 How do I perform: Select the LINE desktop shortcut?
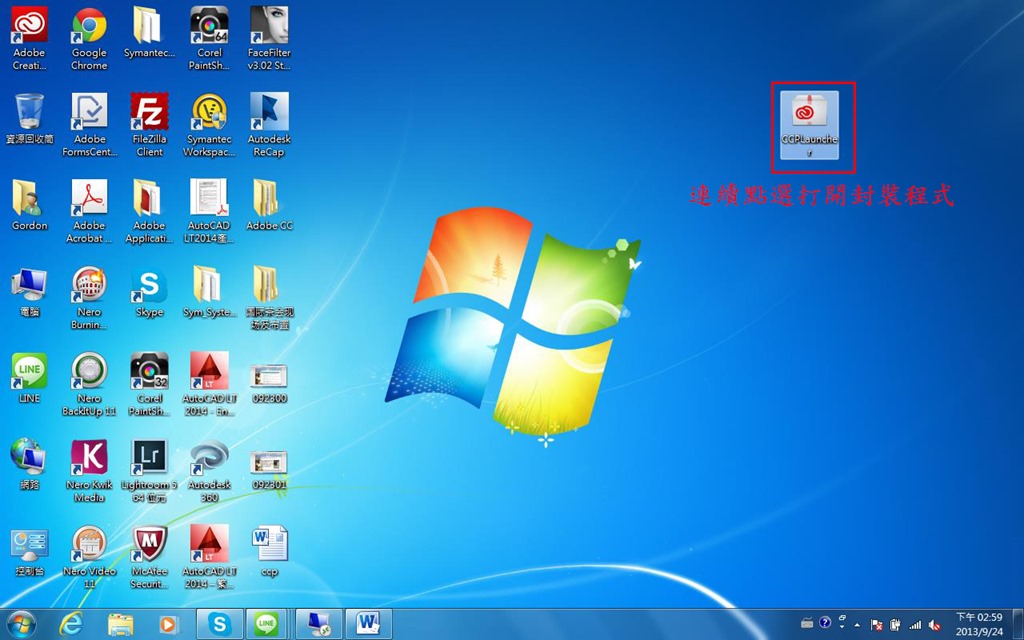click(x=29, y=378)
